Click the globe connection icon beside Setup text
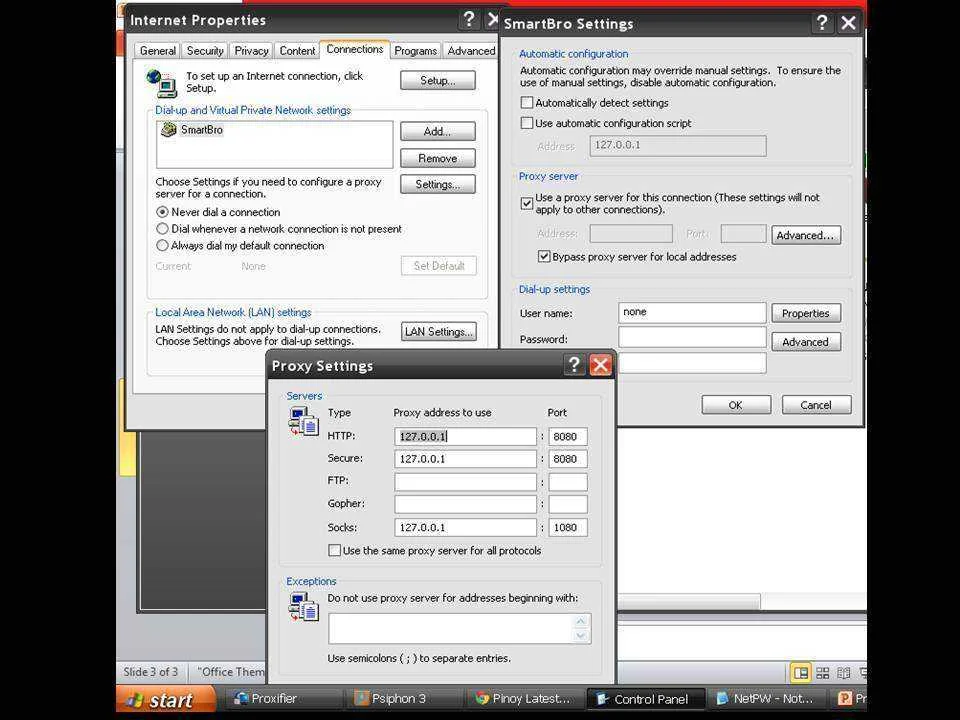 pyautogui.click(x=162, y=83)
